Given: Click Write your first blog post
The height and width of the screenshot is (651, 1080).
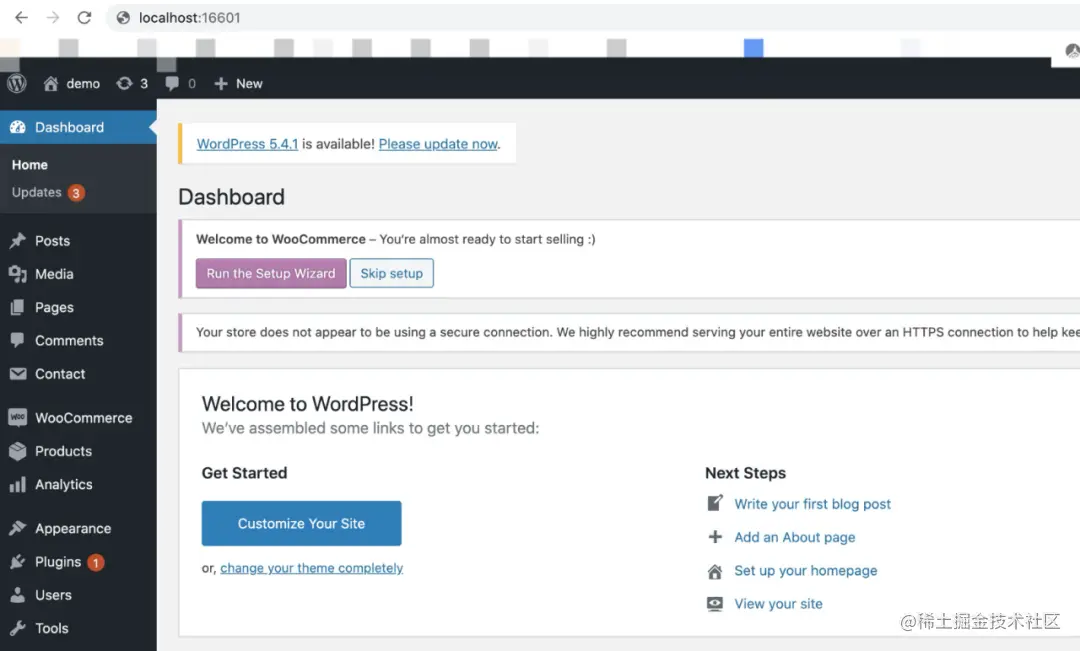Looking at the screenshot, I should [x=812, y=504].
